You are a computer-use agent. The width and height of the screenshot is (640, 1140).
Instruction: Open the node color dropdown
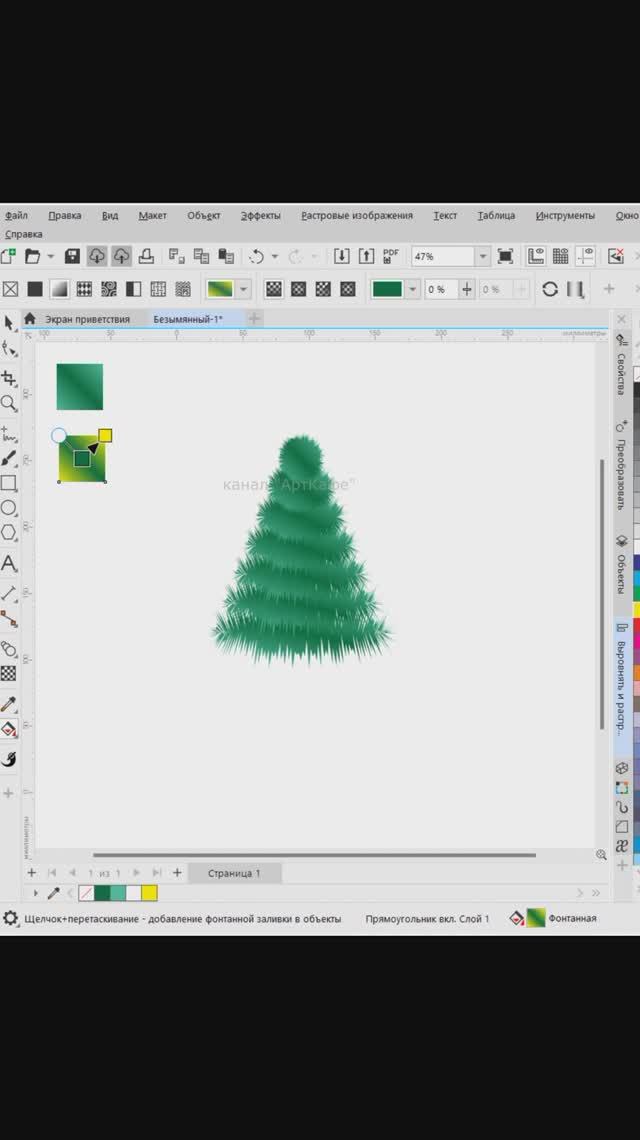[x=412, y=289]
